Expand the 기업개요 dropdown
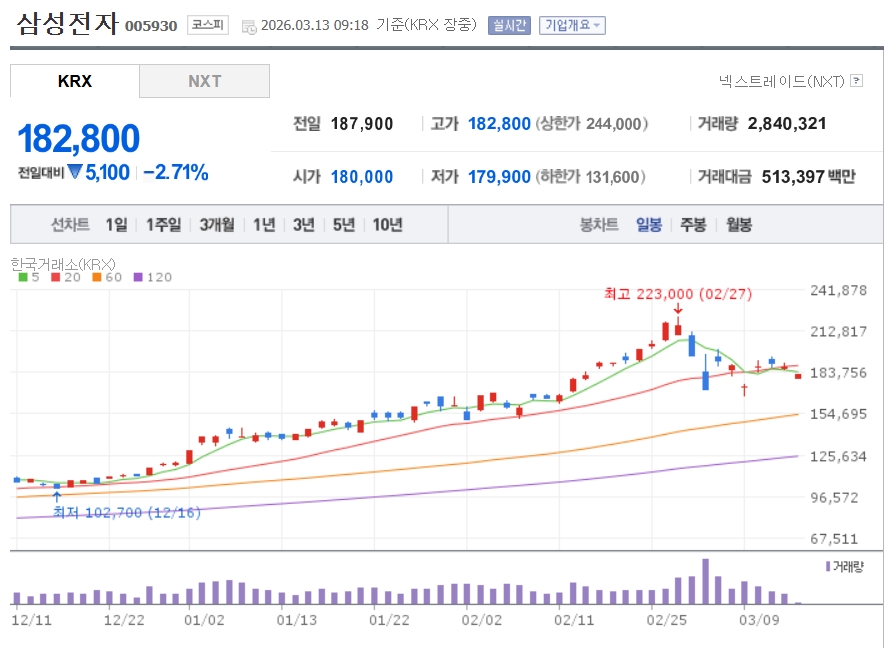Viewport: 884px width, 648px height. [572, 26]
